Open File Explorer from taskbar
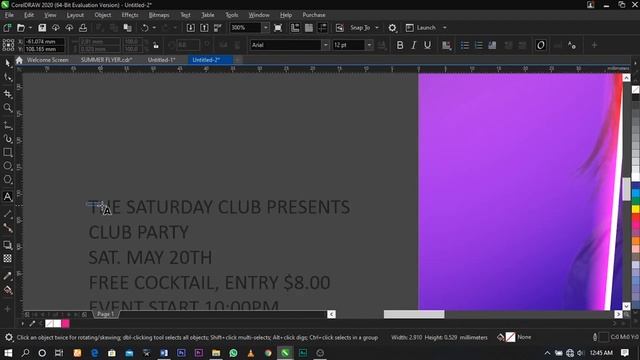640x360 pixels. (x=216, y=353)
